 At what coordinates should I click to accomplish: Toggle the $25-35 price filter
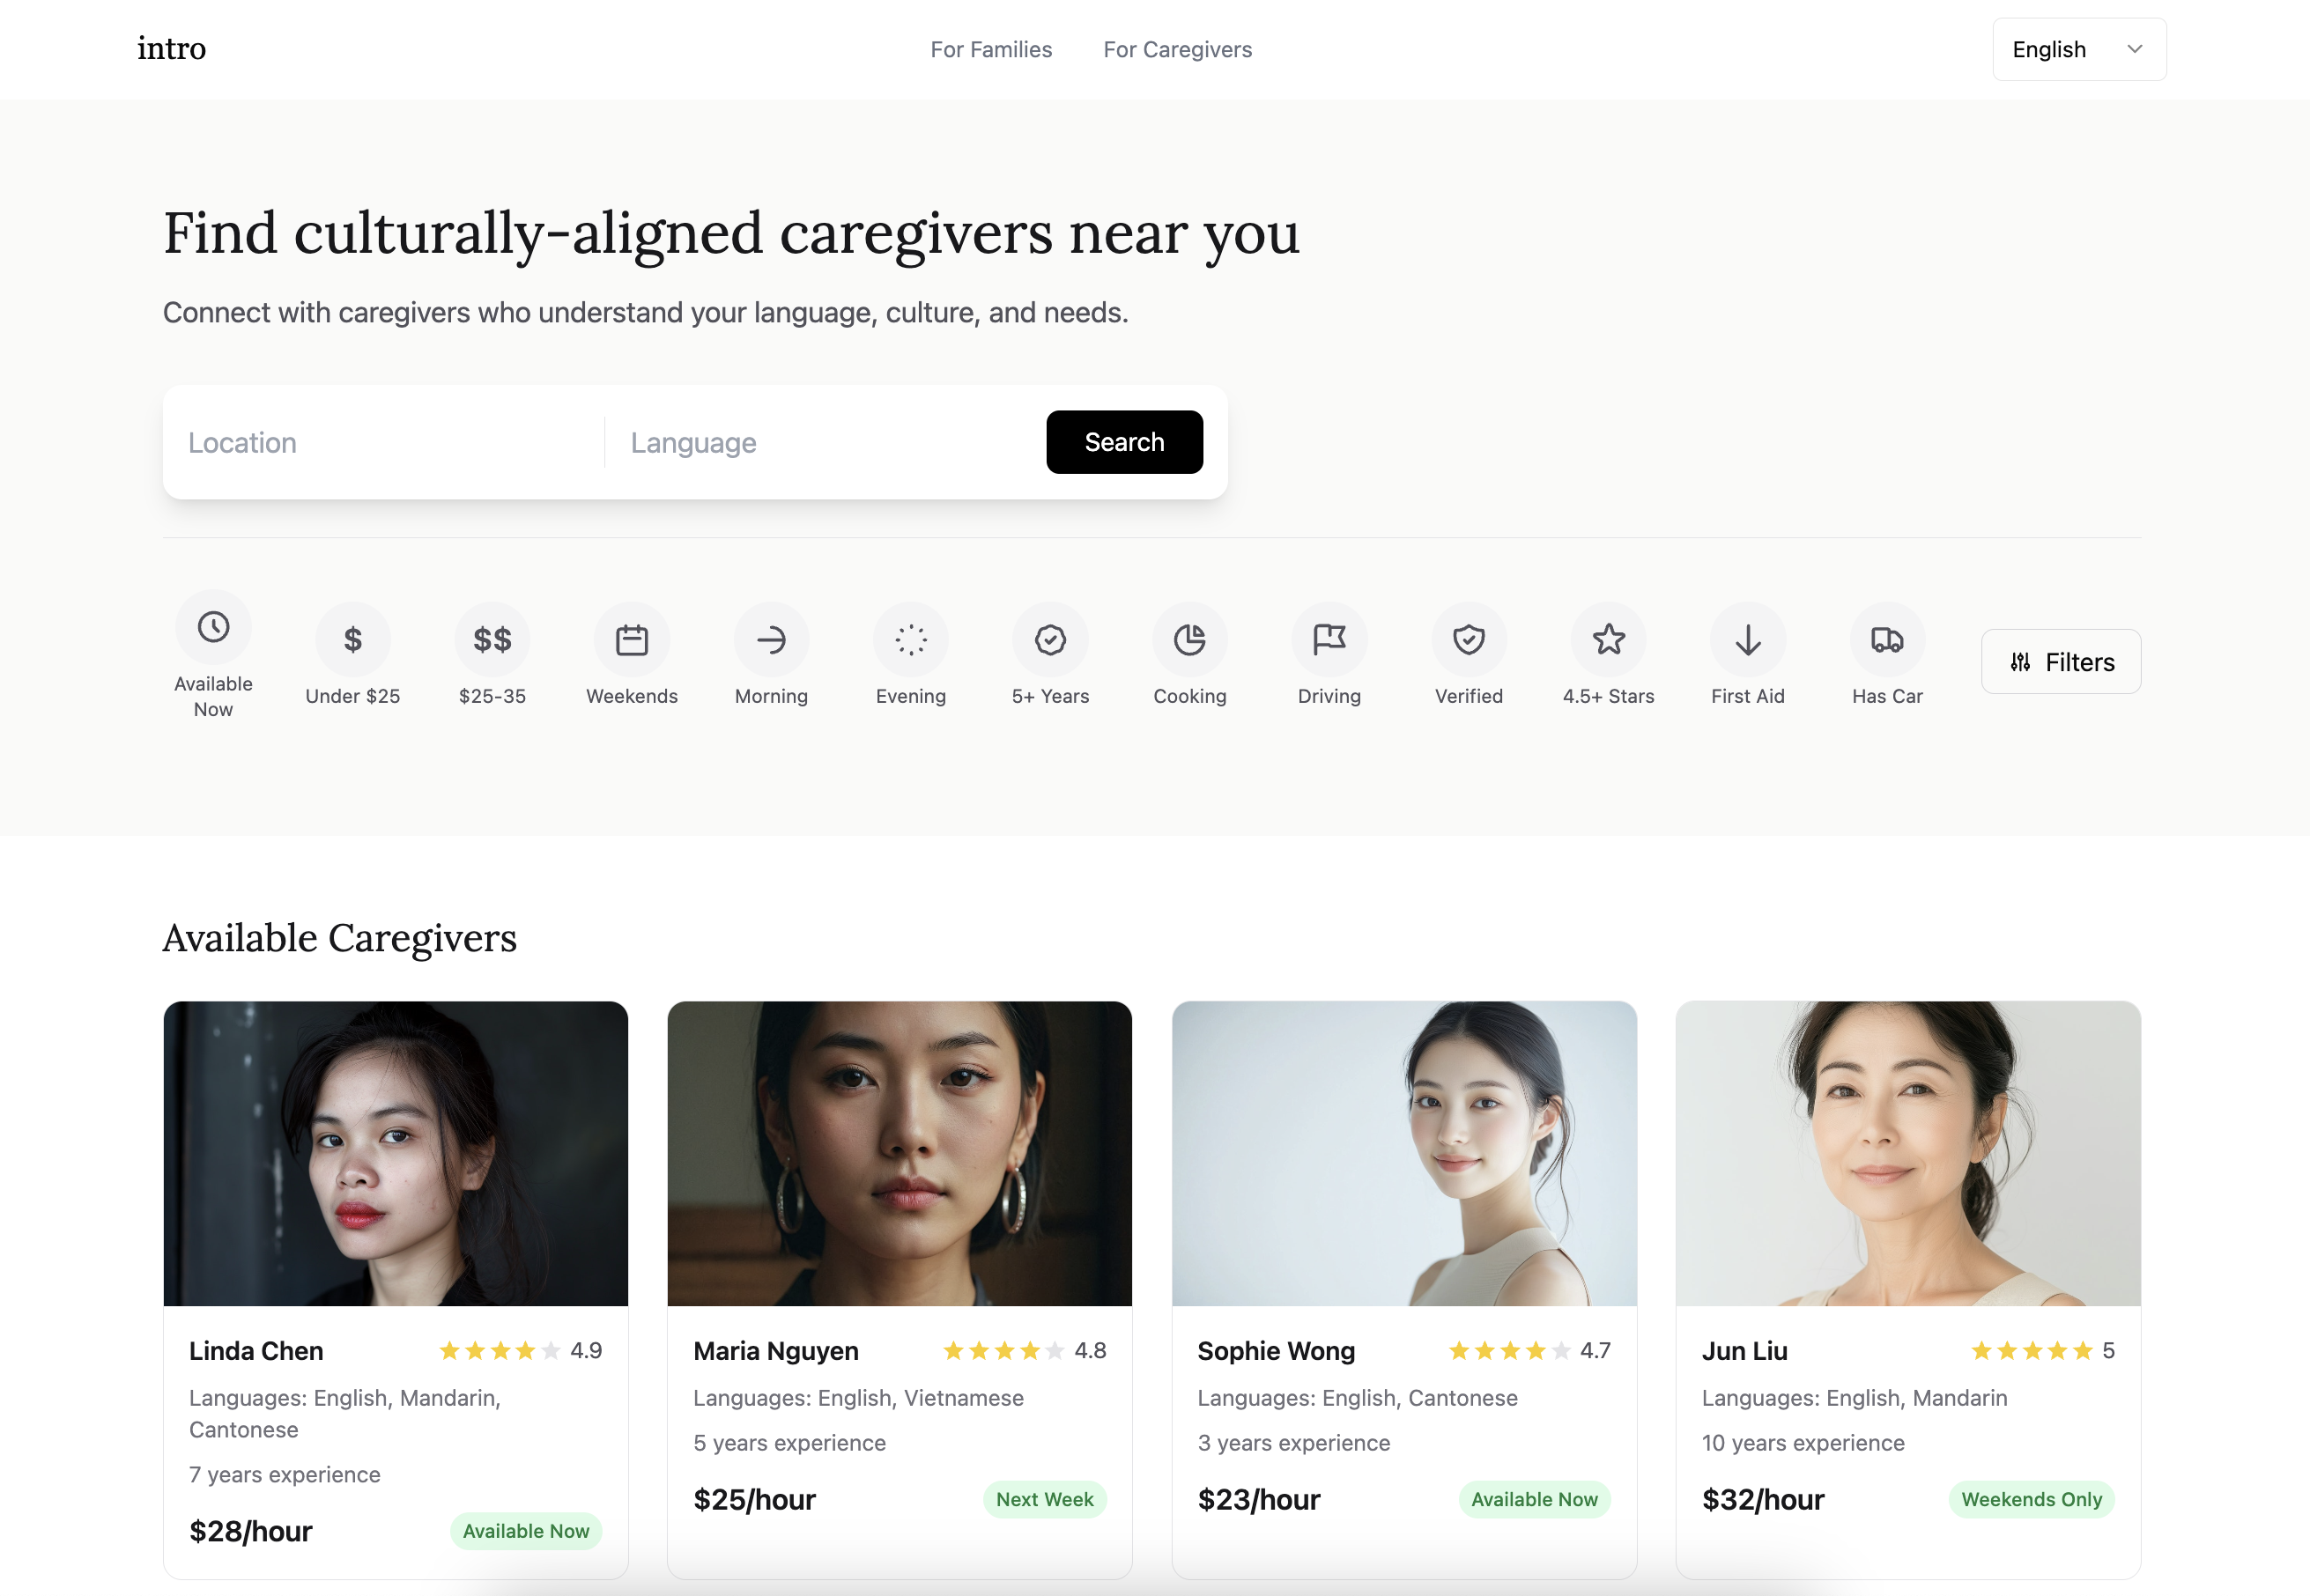(492, 640)
